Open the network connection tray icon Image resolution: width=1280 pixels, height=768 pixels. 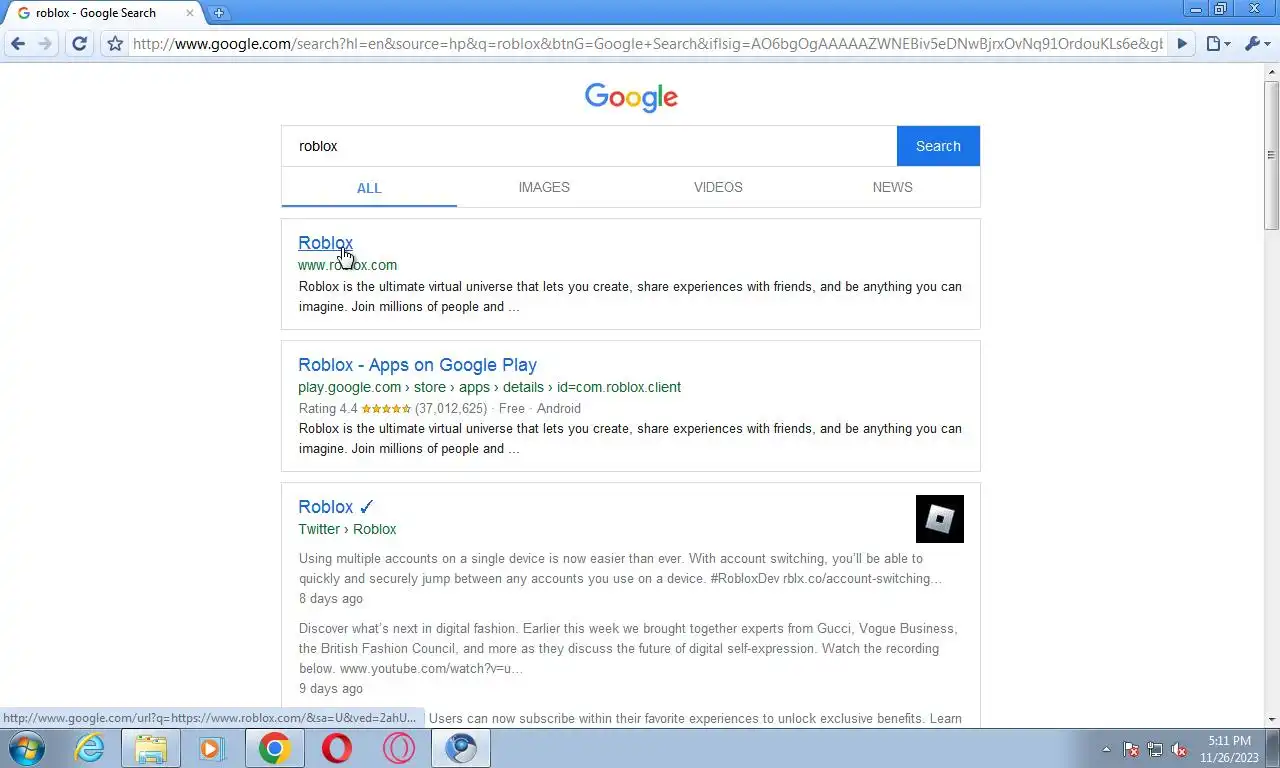coord(1155,749)
